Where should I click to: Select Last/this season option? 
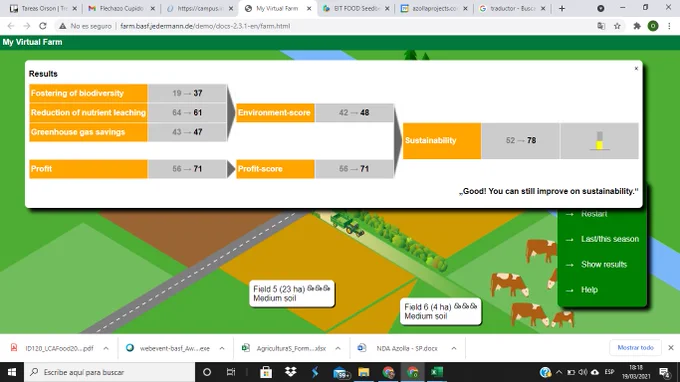(609, 239)
